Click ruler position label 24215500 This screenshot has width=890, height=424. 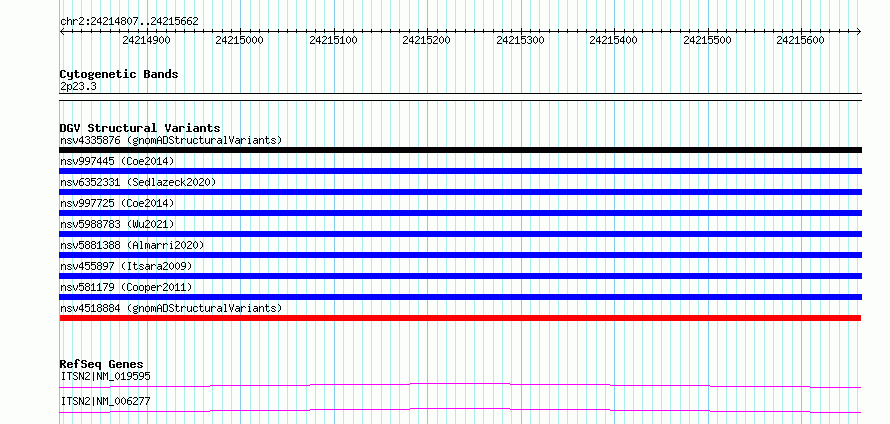(707, 40)
